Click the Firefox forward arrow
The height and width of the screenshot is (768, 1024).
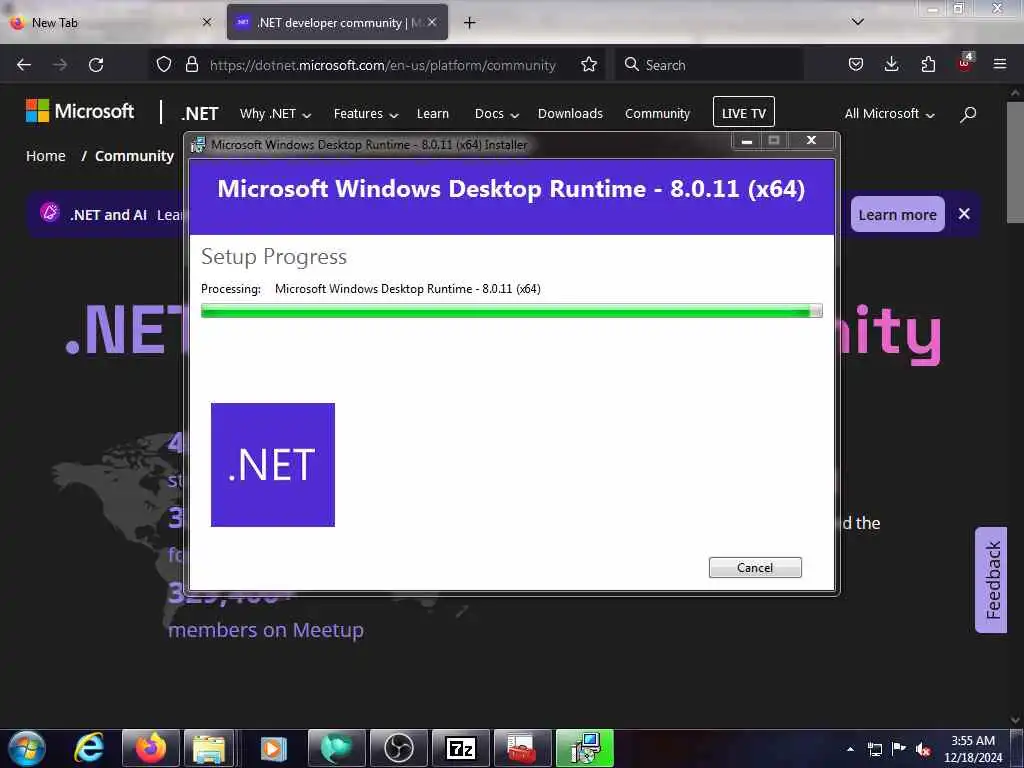[x=60, y=65]
